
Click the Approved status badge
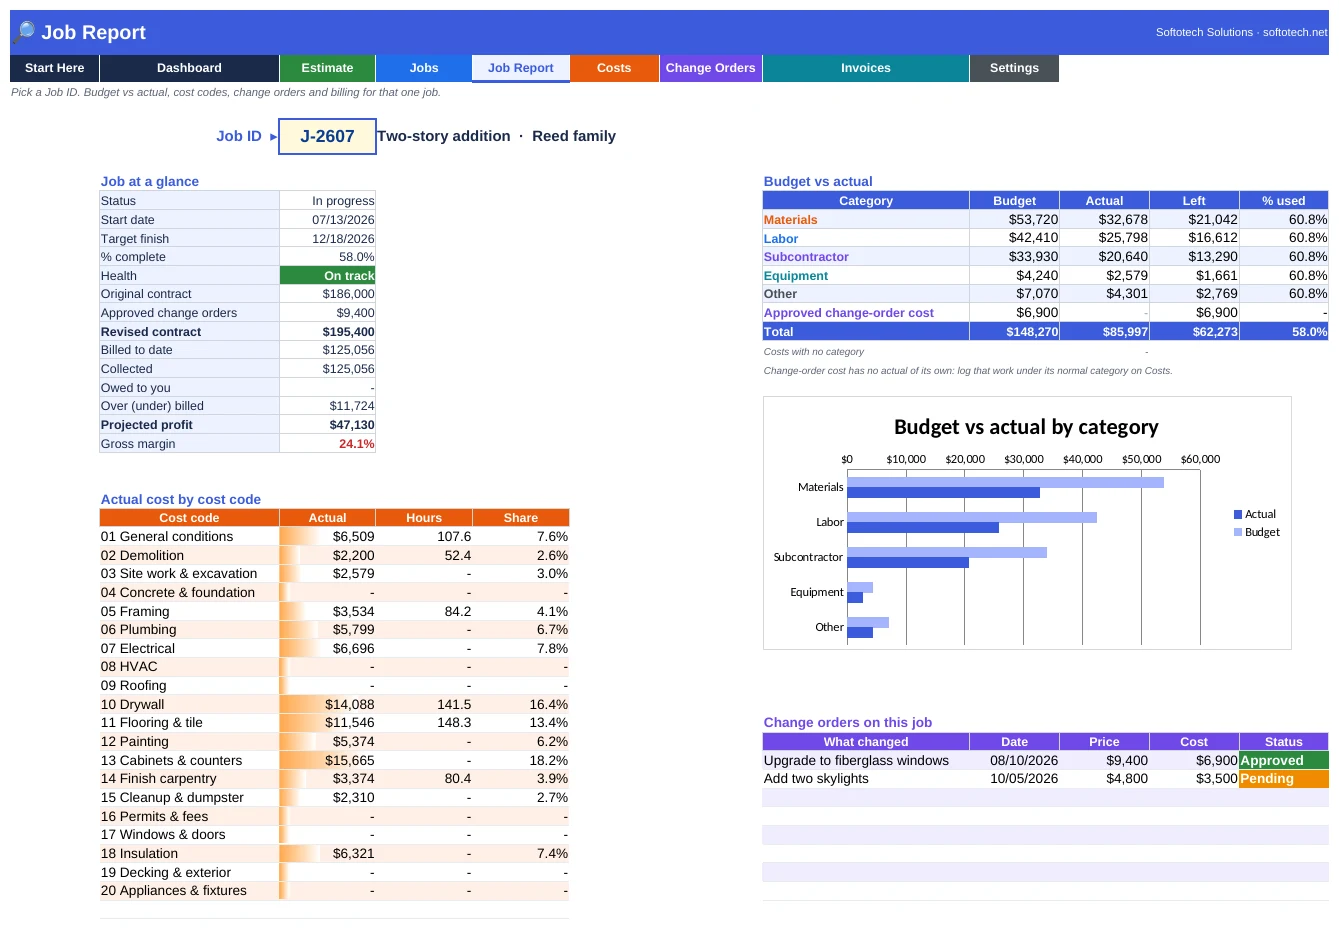coord(1284,760)
